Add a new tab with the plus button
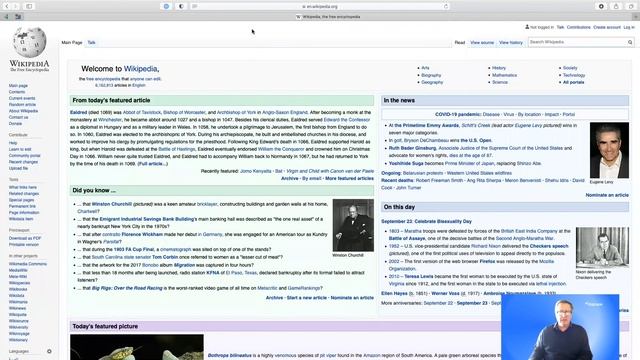Image resolution: width=640 pixels, height=360 pixels. tap(635, 17)
